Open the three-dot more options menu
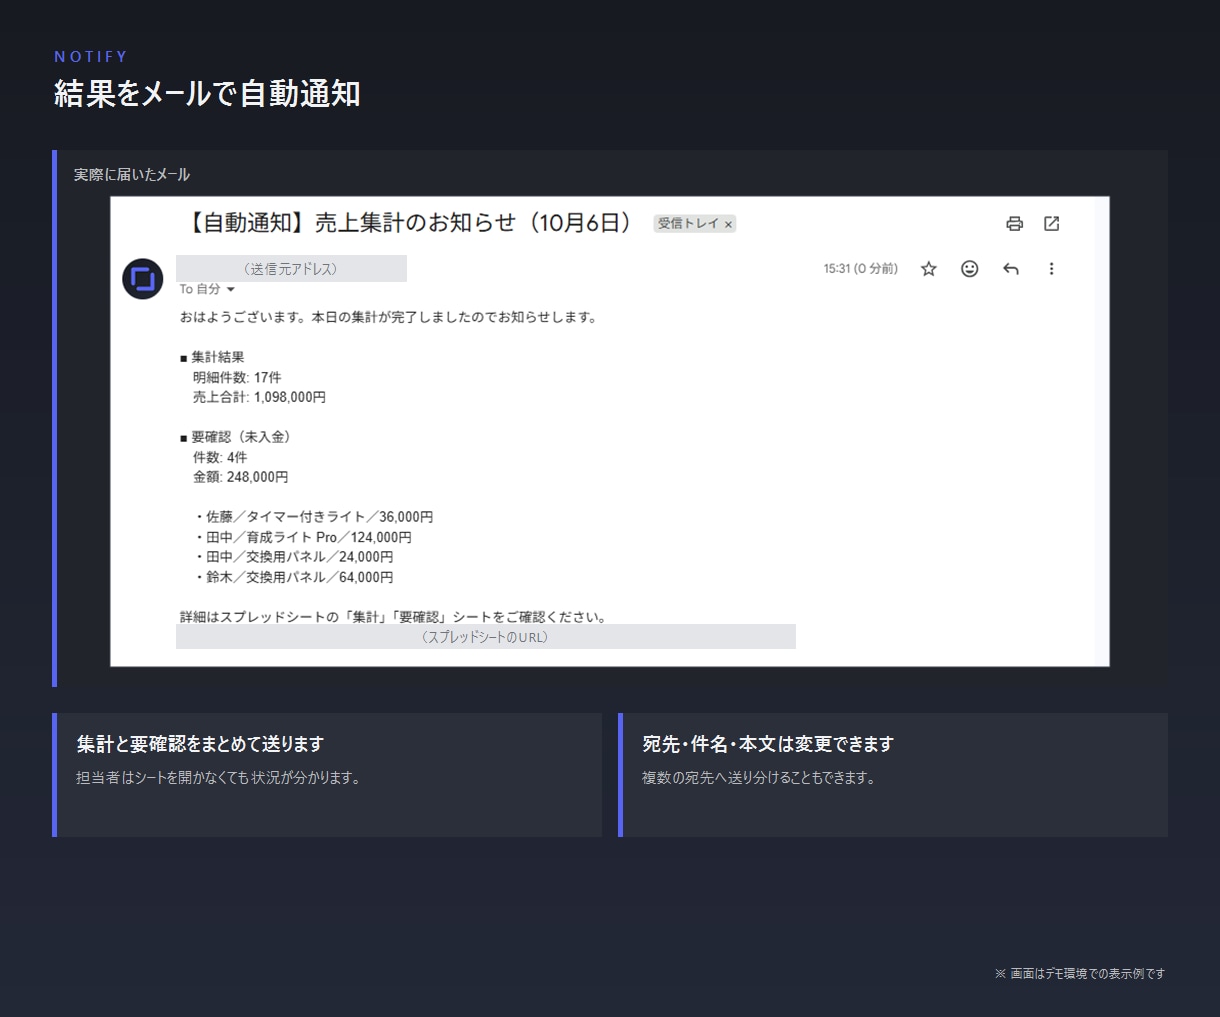This screenshot has height=1017, width=1220. click(x=1051, y=269)
